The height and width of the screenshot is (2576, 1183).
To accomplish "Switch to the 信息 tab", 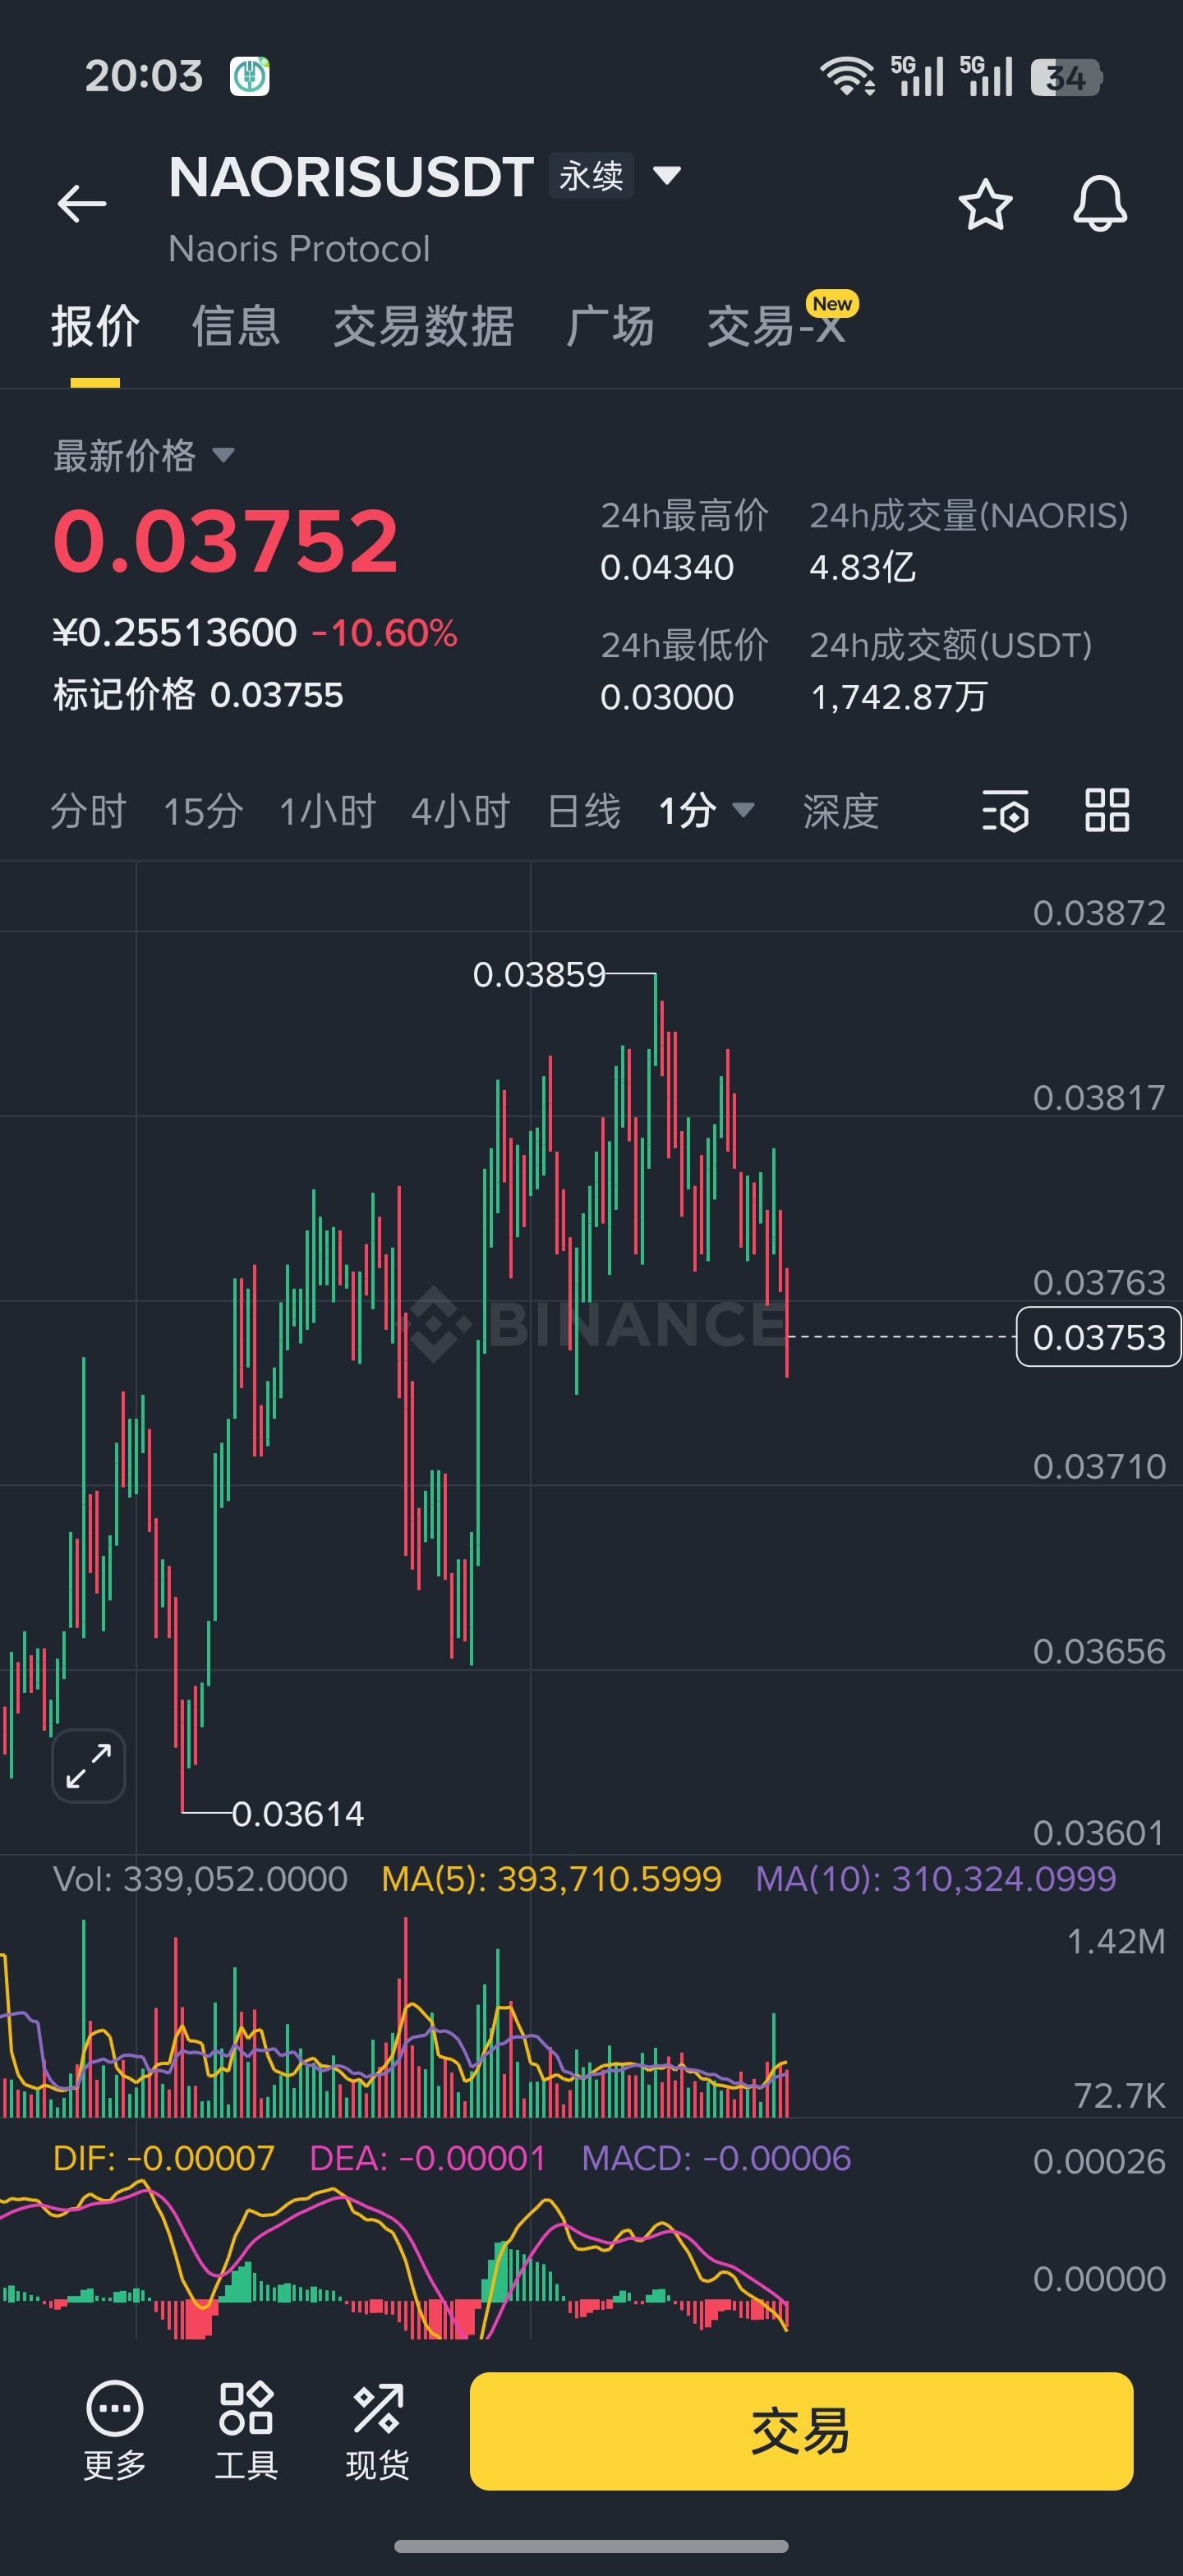I will (x=236, y=327).
